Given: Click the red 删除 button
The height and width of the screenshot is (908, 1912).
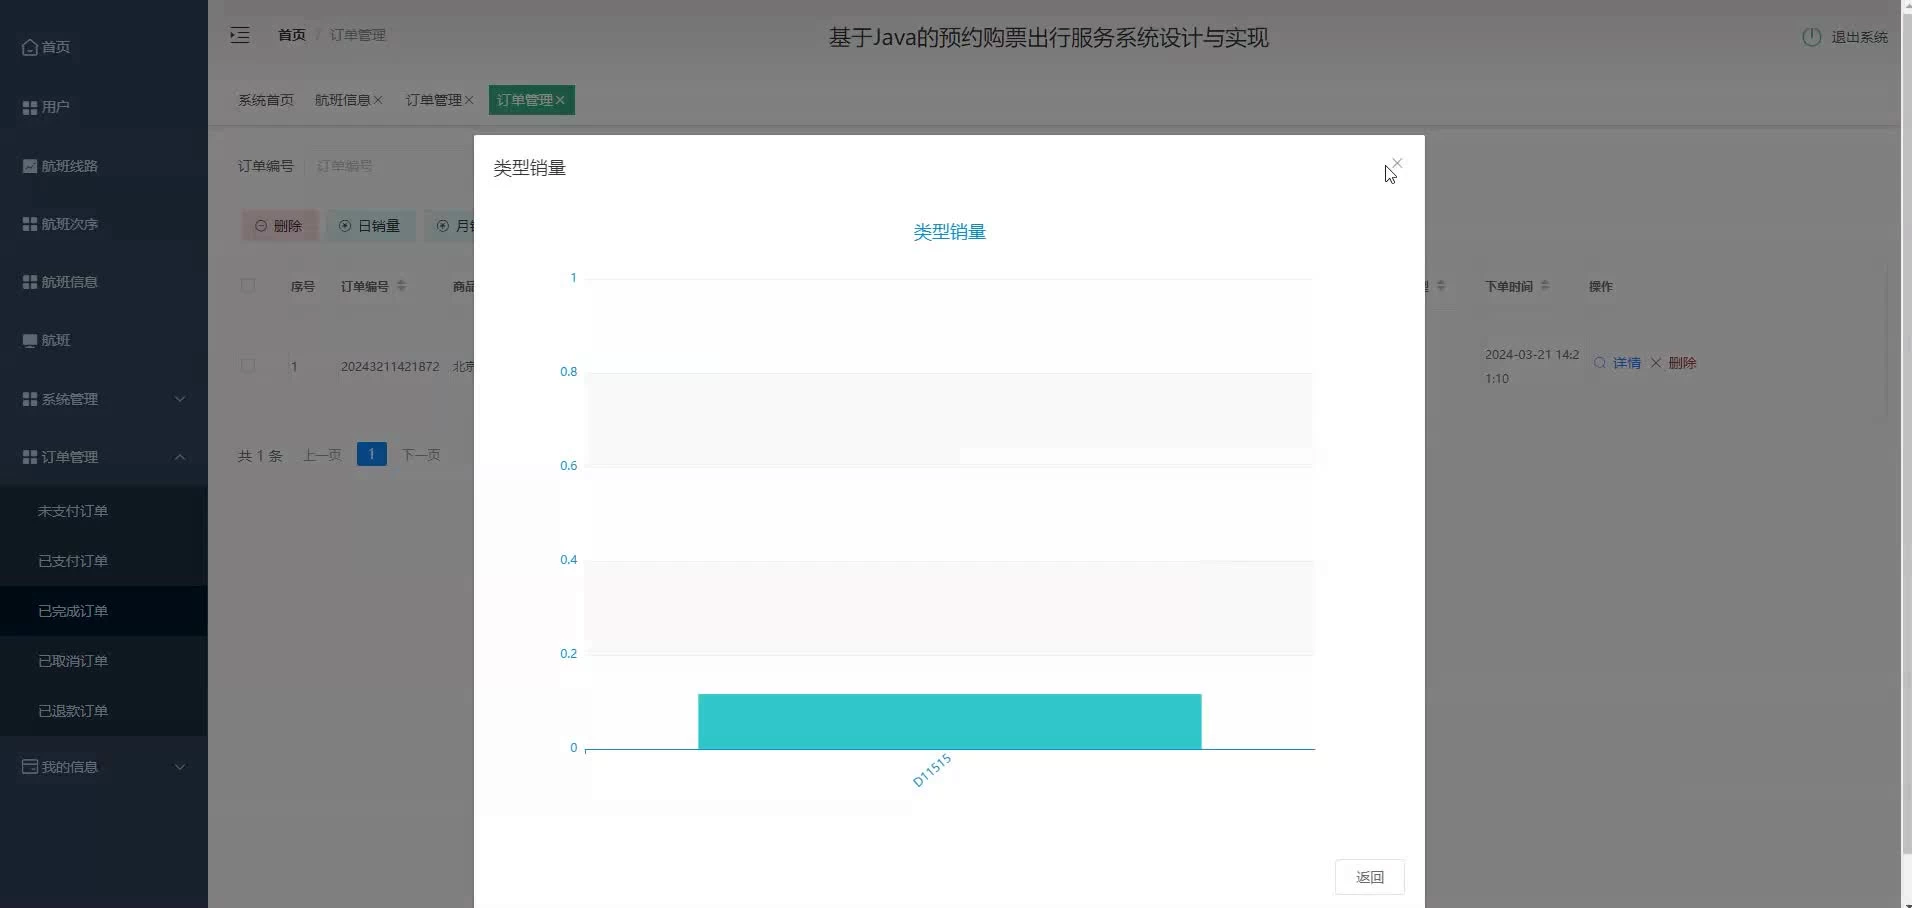Looking at the screenshot, I should point(279,226).
